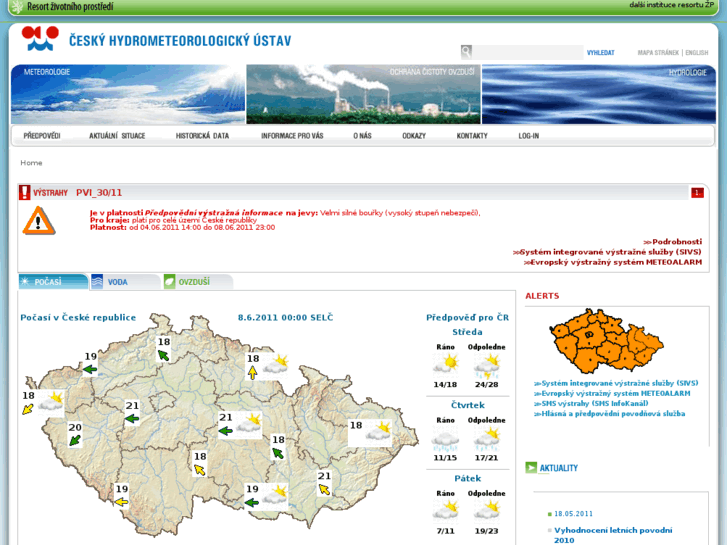The width and height of the screenshot is (727, 545).
Task: Click the HYDROLOGIE water banner
Action: (599, 94)
